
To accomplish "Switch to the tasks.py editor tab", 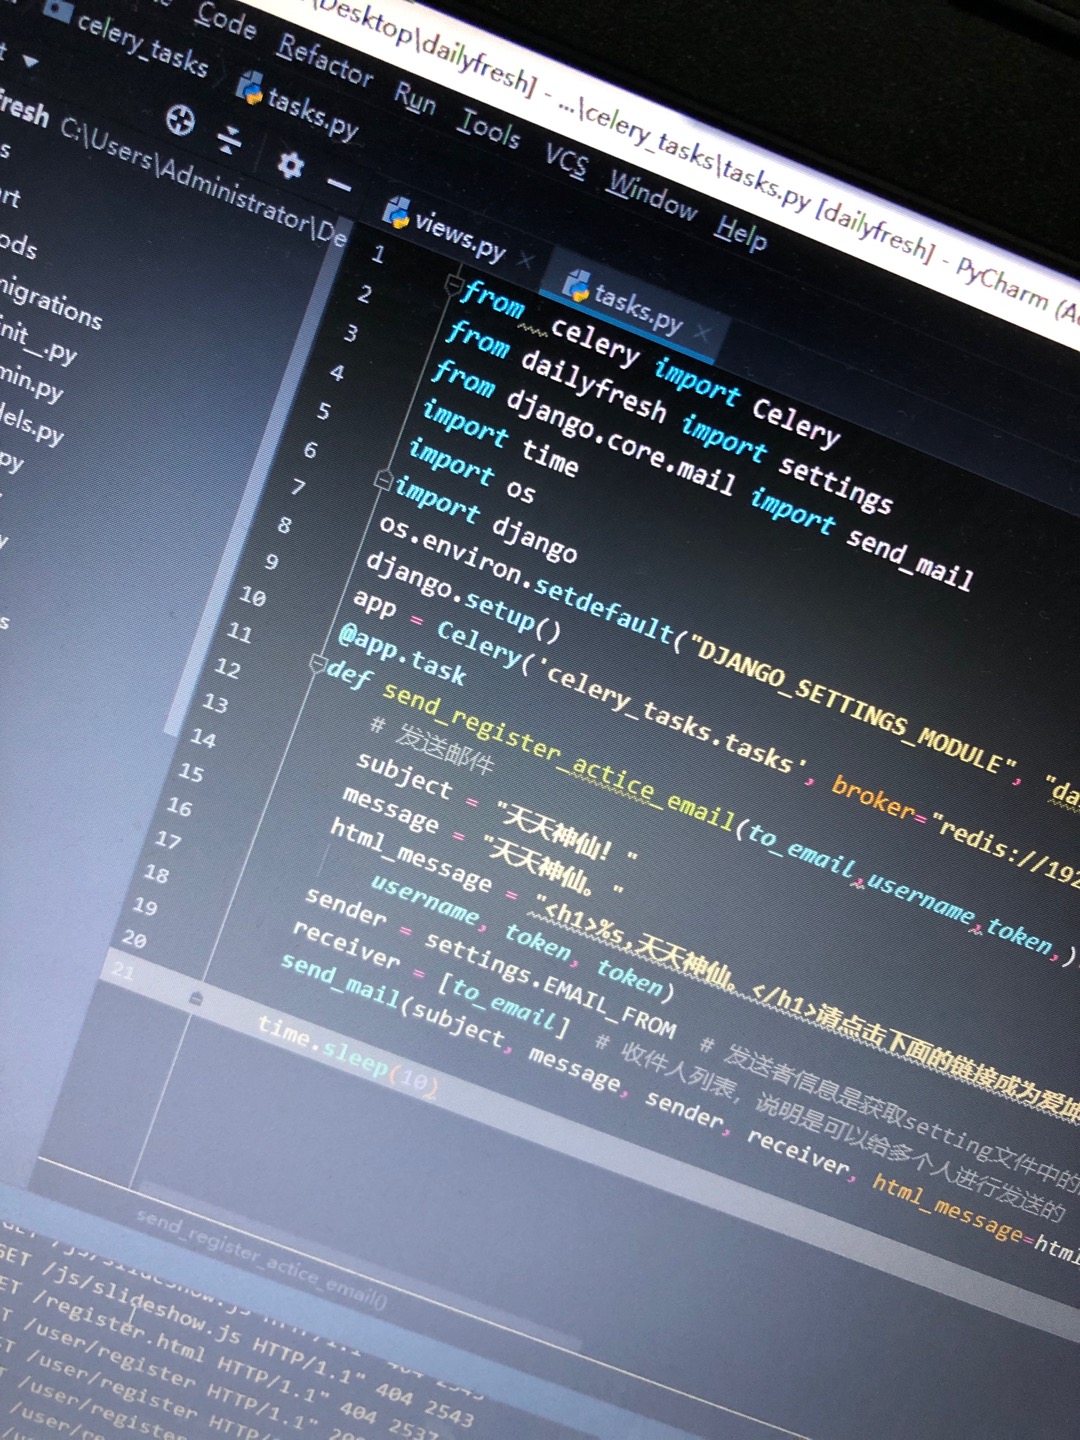I will click(x=638, y=308).
